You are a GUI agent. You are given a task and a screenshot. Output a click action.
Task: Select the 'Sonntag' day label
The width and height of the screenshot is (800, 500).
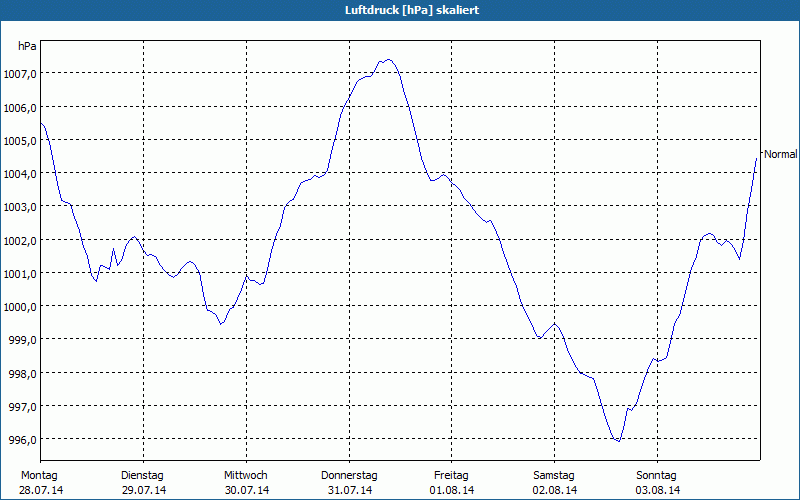click(x=656, y=475)
